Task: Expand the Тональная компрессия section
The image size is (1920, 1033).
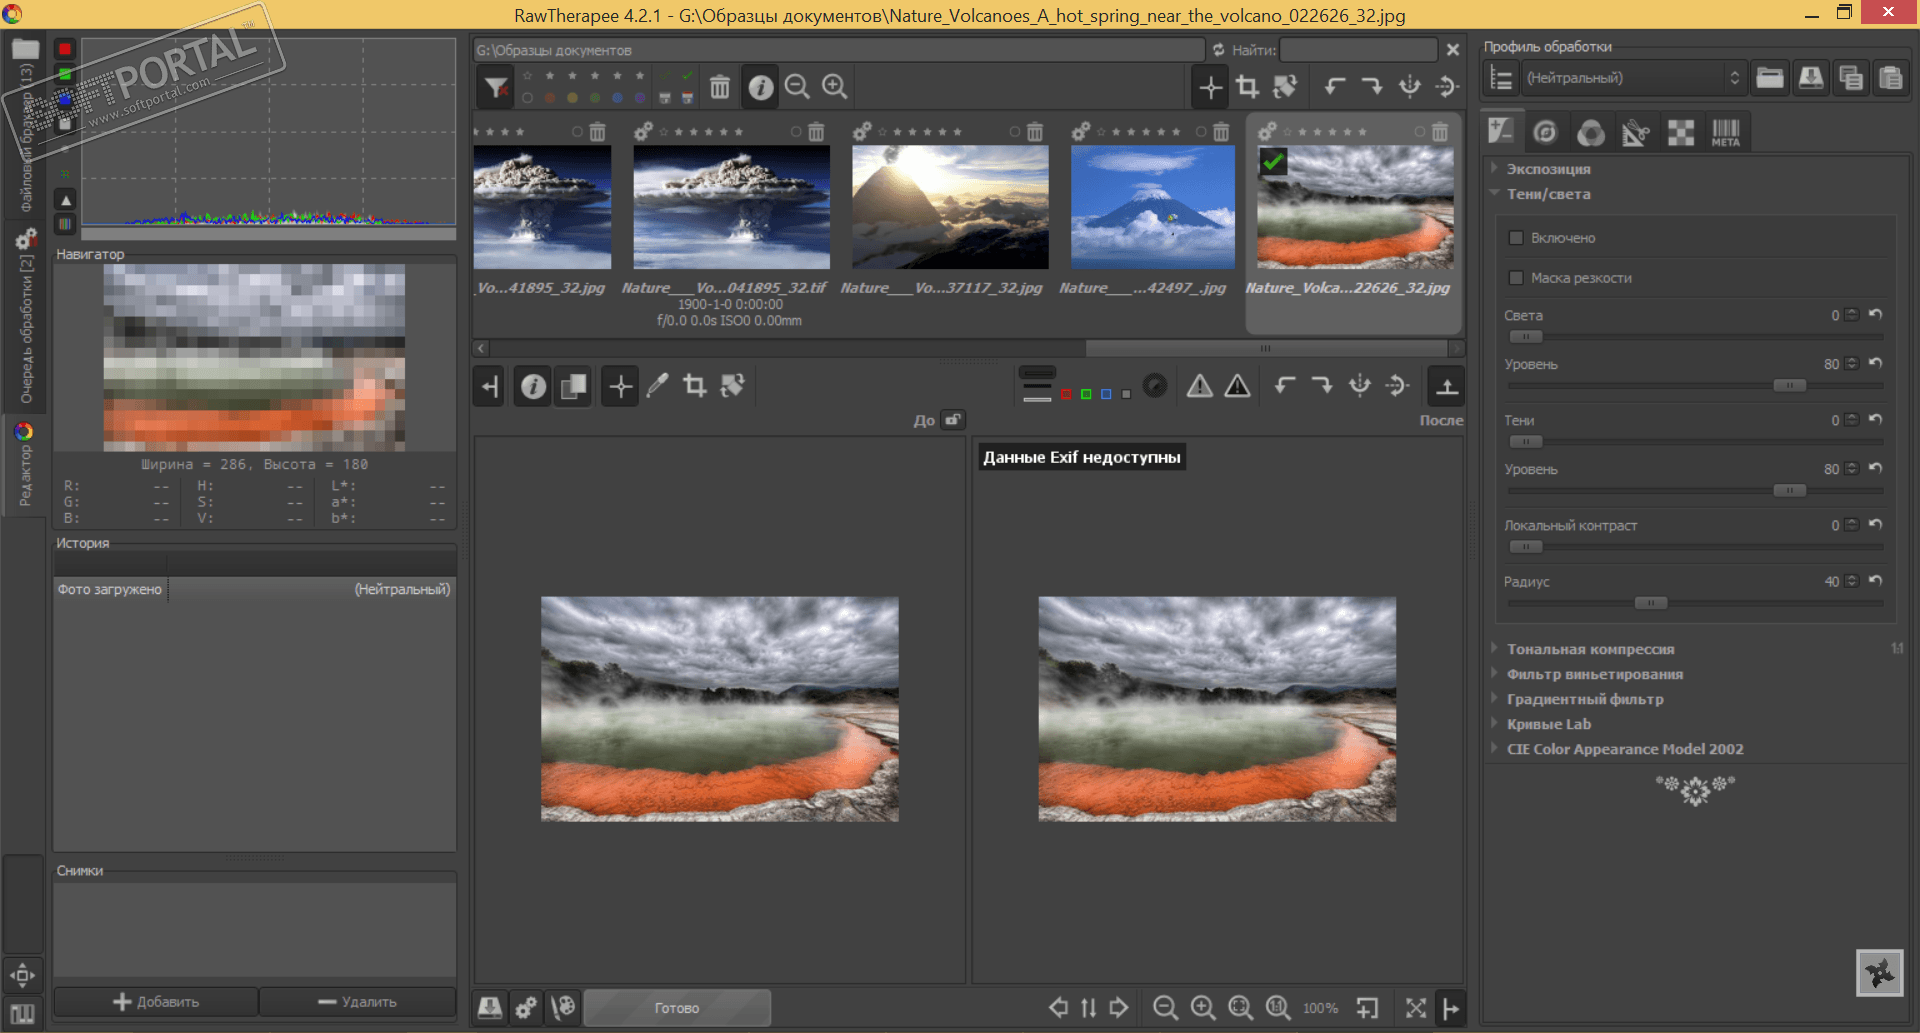Action: (x=1590, y=649)
